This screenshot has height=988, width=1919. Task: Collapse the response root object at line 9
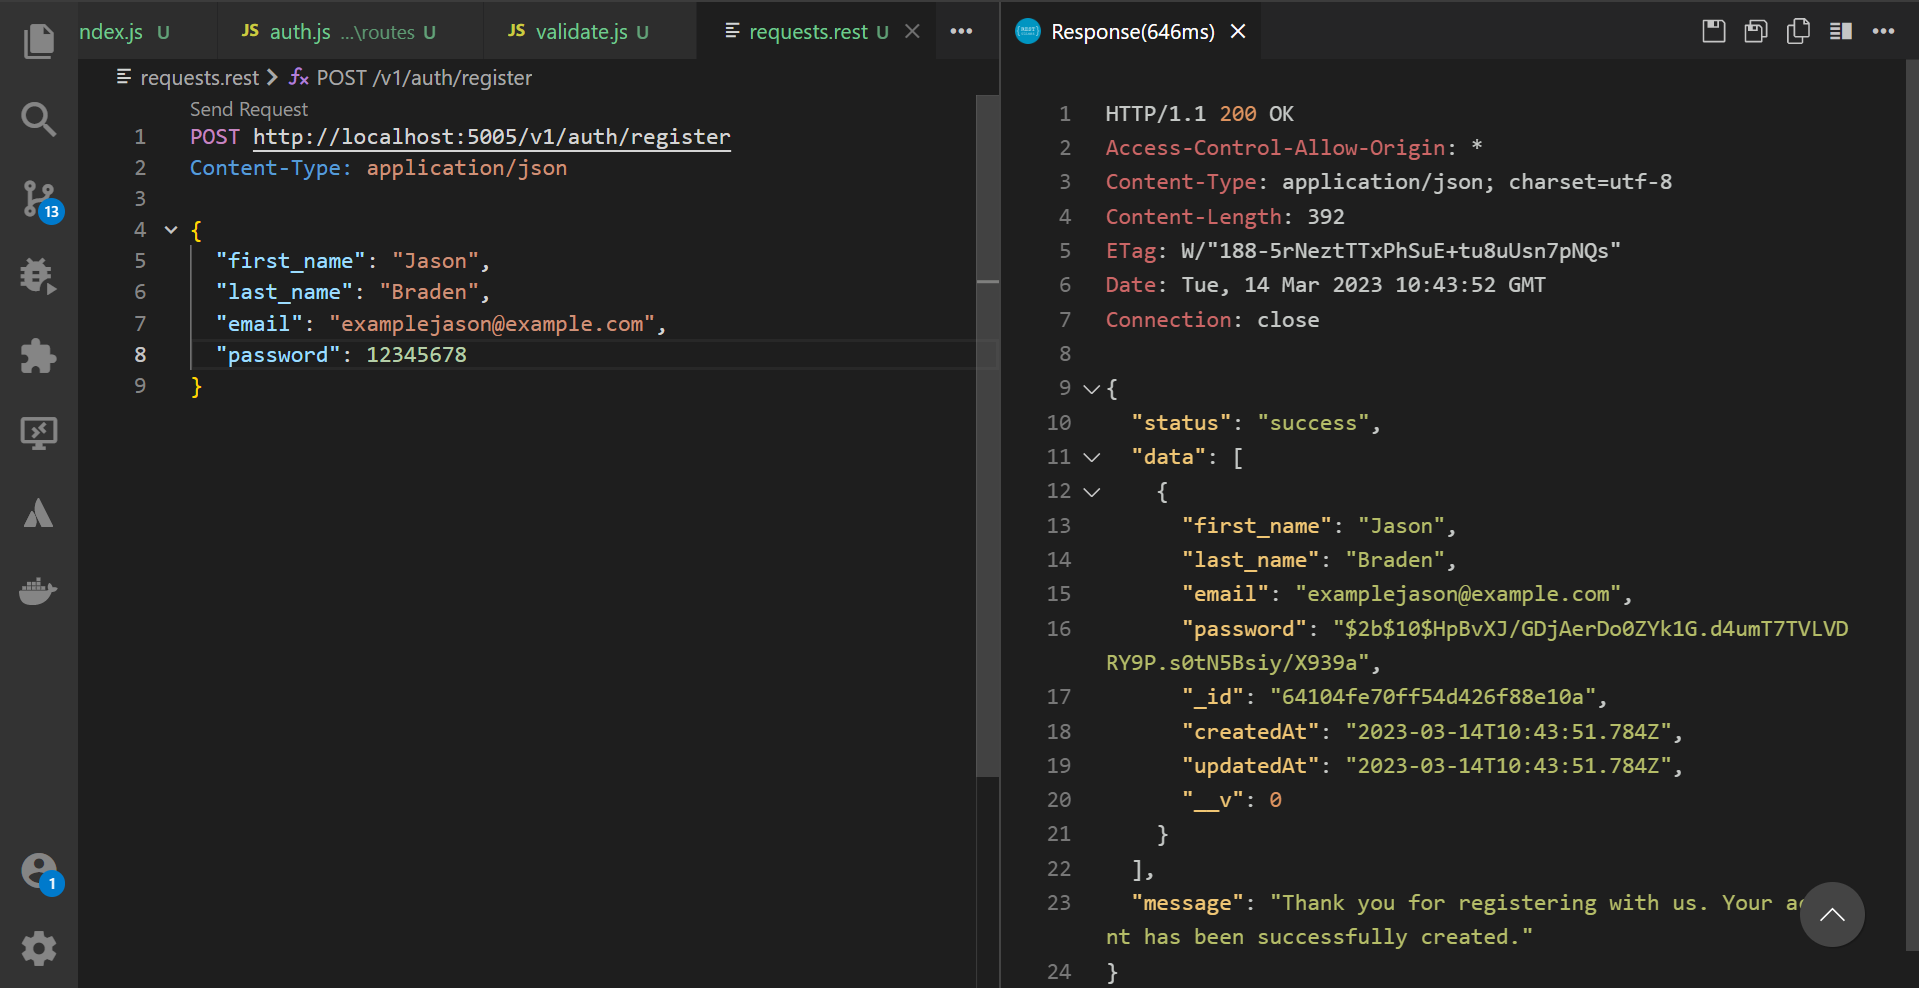pos(1092,389)
